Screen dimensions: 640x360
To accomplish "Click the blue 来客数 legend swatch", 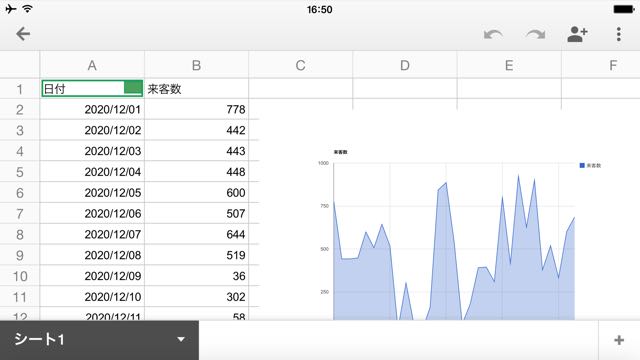I will [x=582, y=165].
